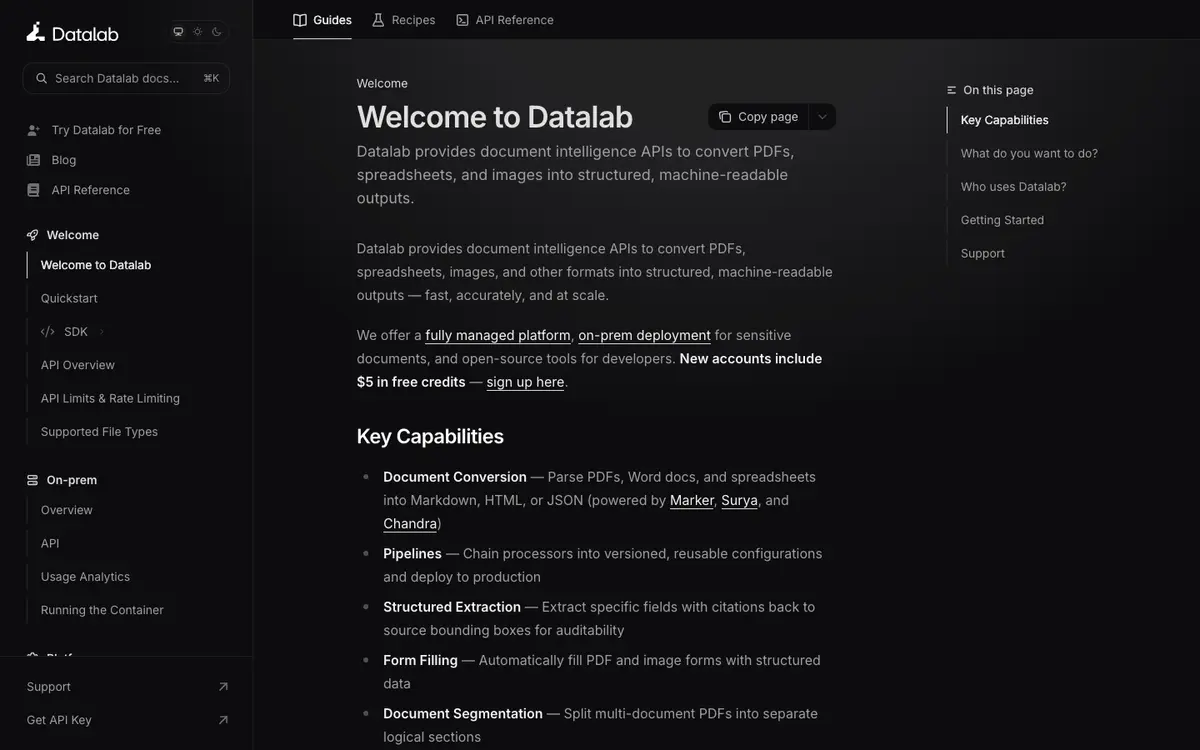The image size is (1200, 750).
Task: Open Try Datalab for Free
Action: click(x=106, y=130)
